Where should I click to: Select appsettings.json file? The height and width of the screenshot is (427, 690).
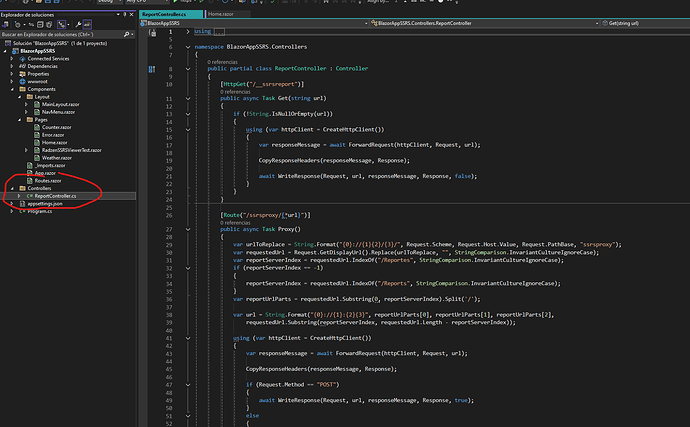coord(44,204)
